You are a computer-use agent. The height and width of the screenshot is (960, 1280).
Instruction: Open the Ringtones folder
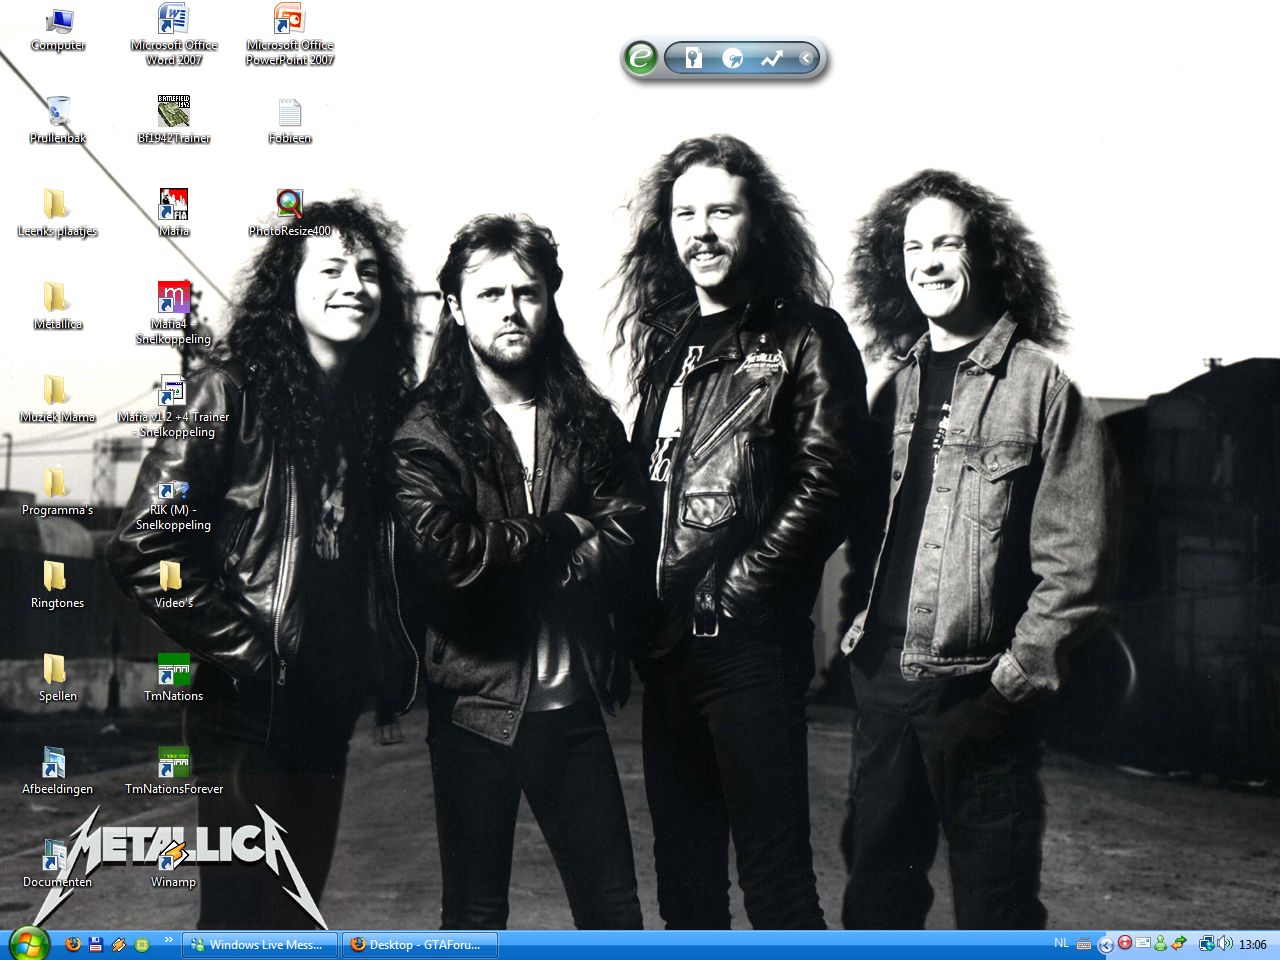click(57, 586)
